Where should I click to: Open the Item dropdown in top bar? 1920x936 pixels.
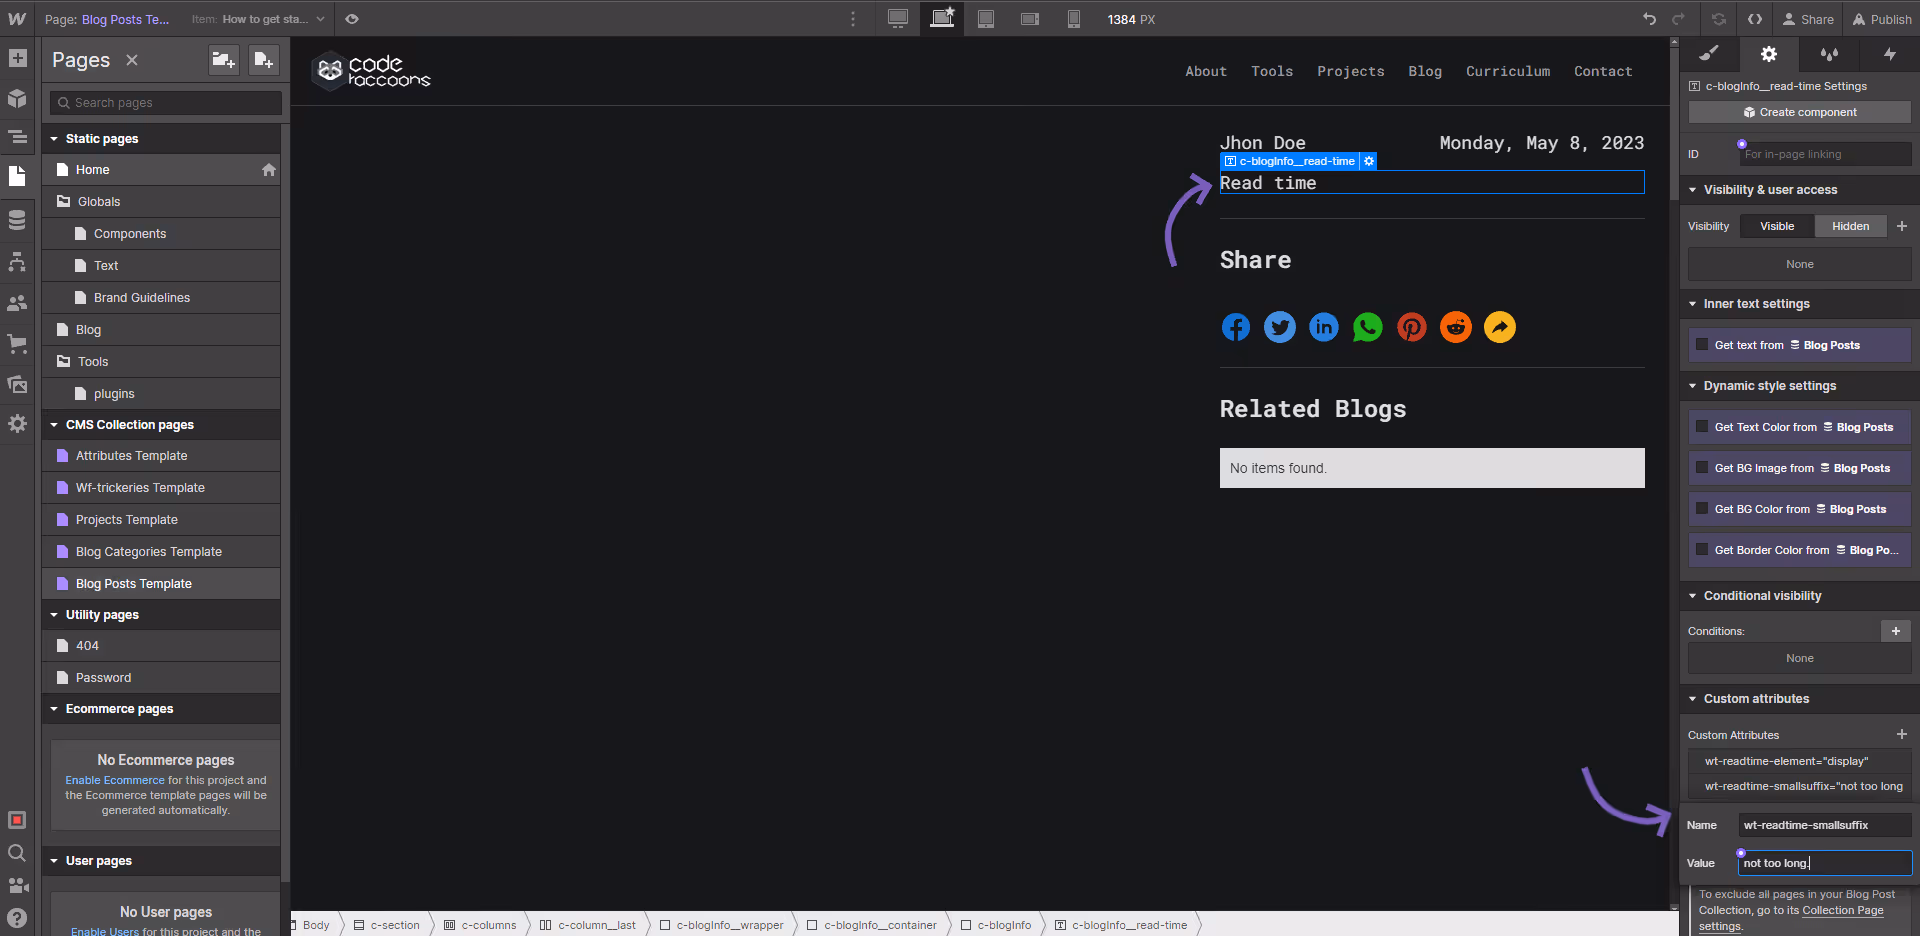tap(259, 19)
